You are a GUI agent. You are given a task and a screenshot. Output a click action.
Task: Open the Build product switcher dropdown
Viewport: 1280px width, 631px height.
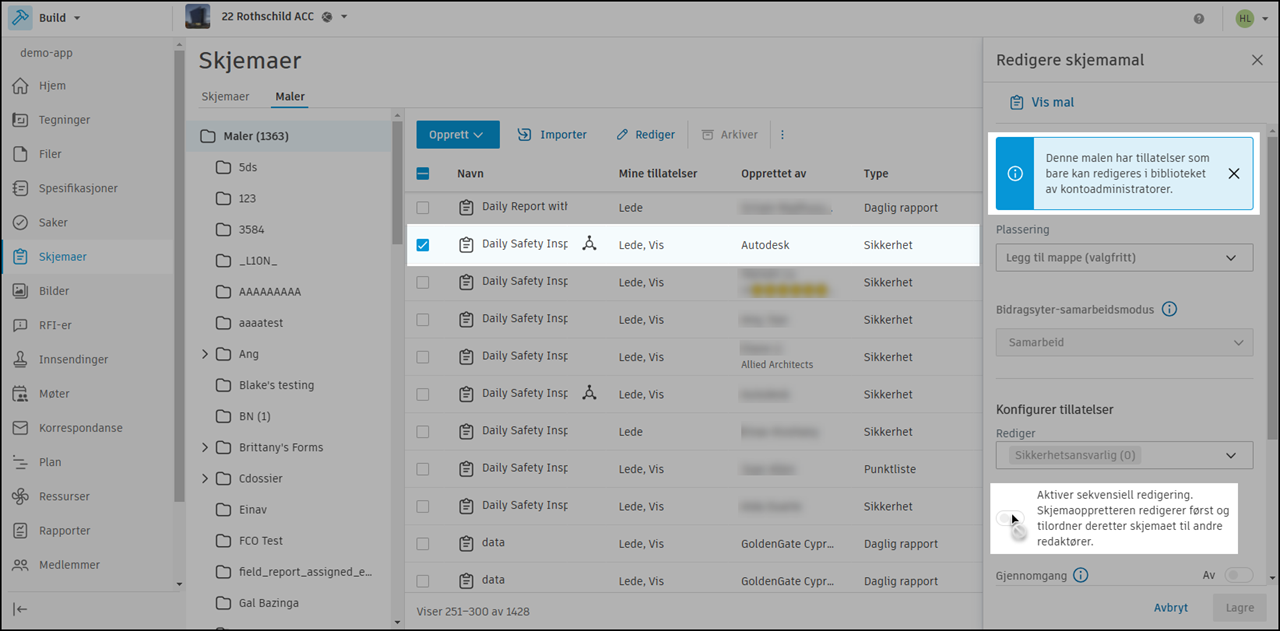point(59,18)
